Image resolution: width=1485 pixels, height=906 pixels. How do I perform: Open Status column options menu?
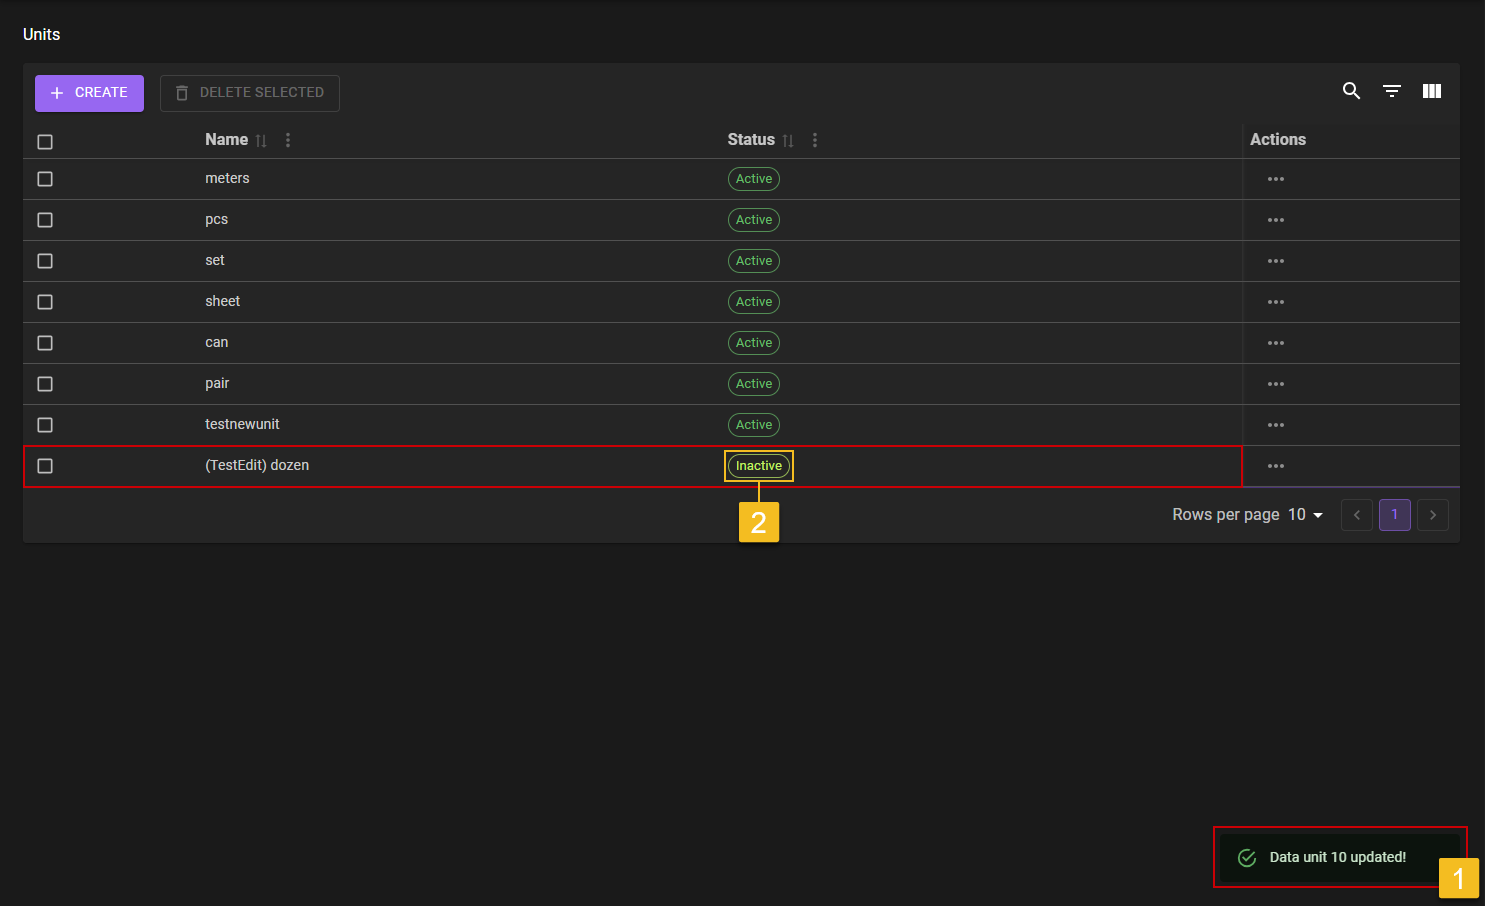point(815,140)
